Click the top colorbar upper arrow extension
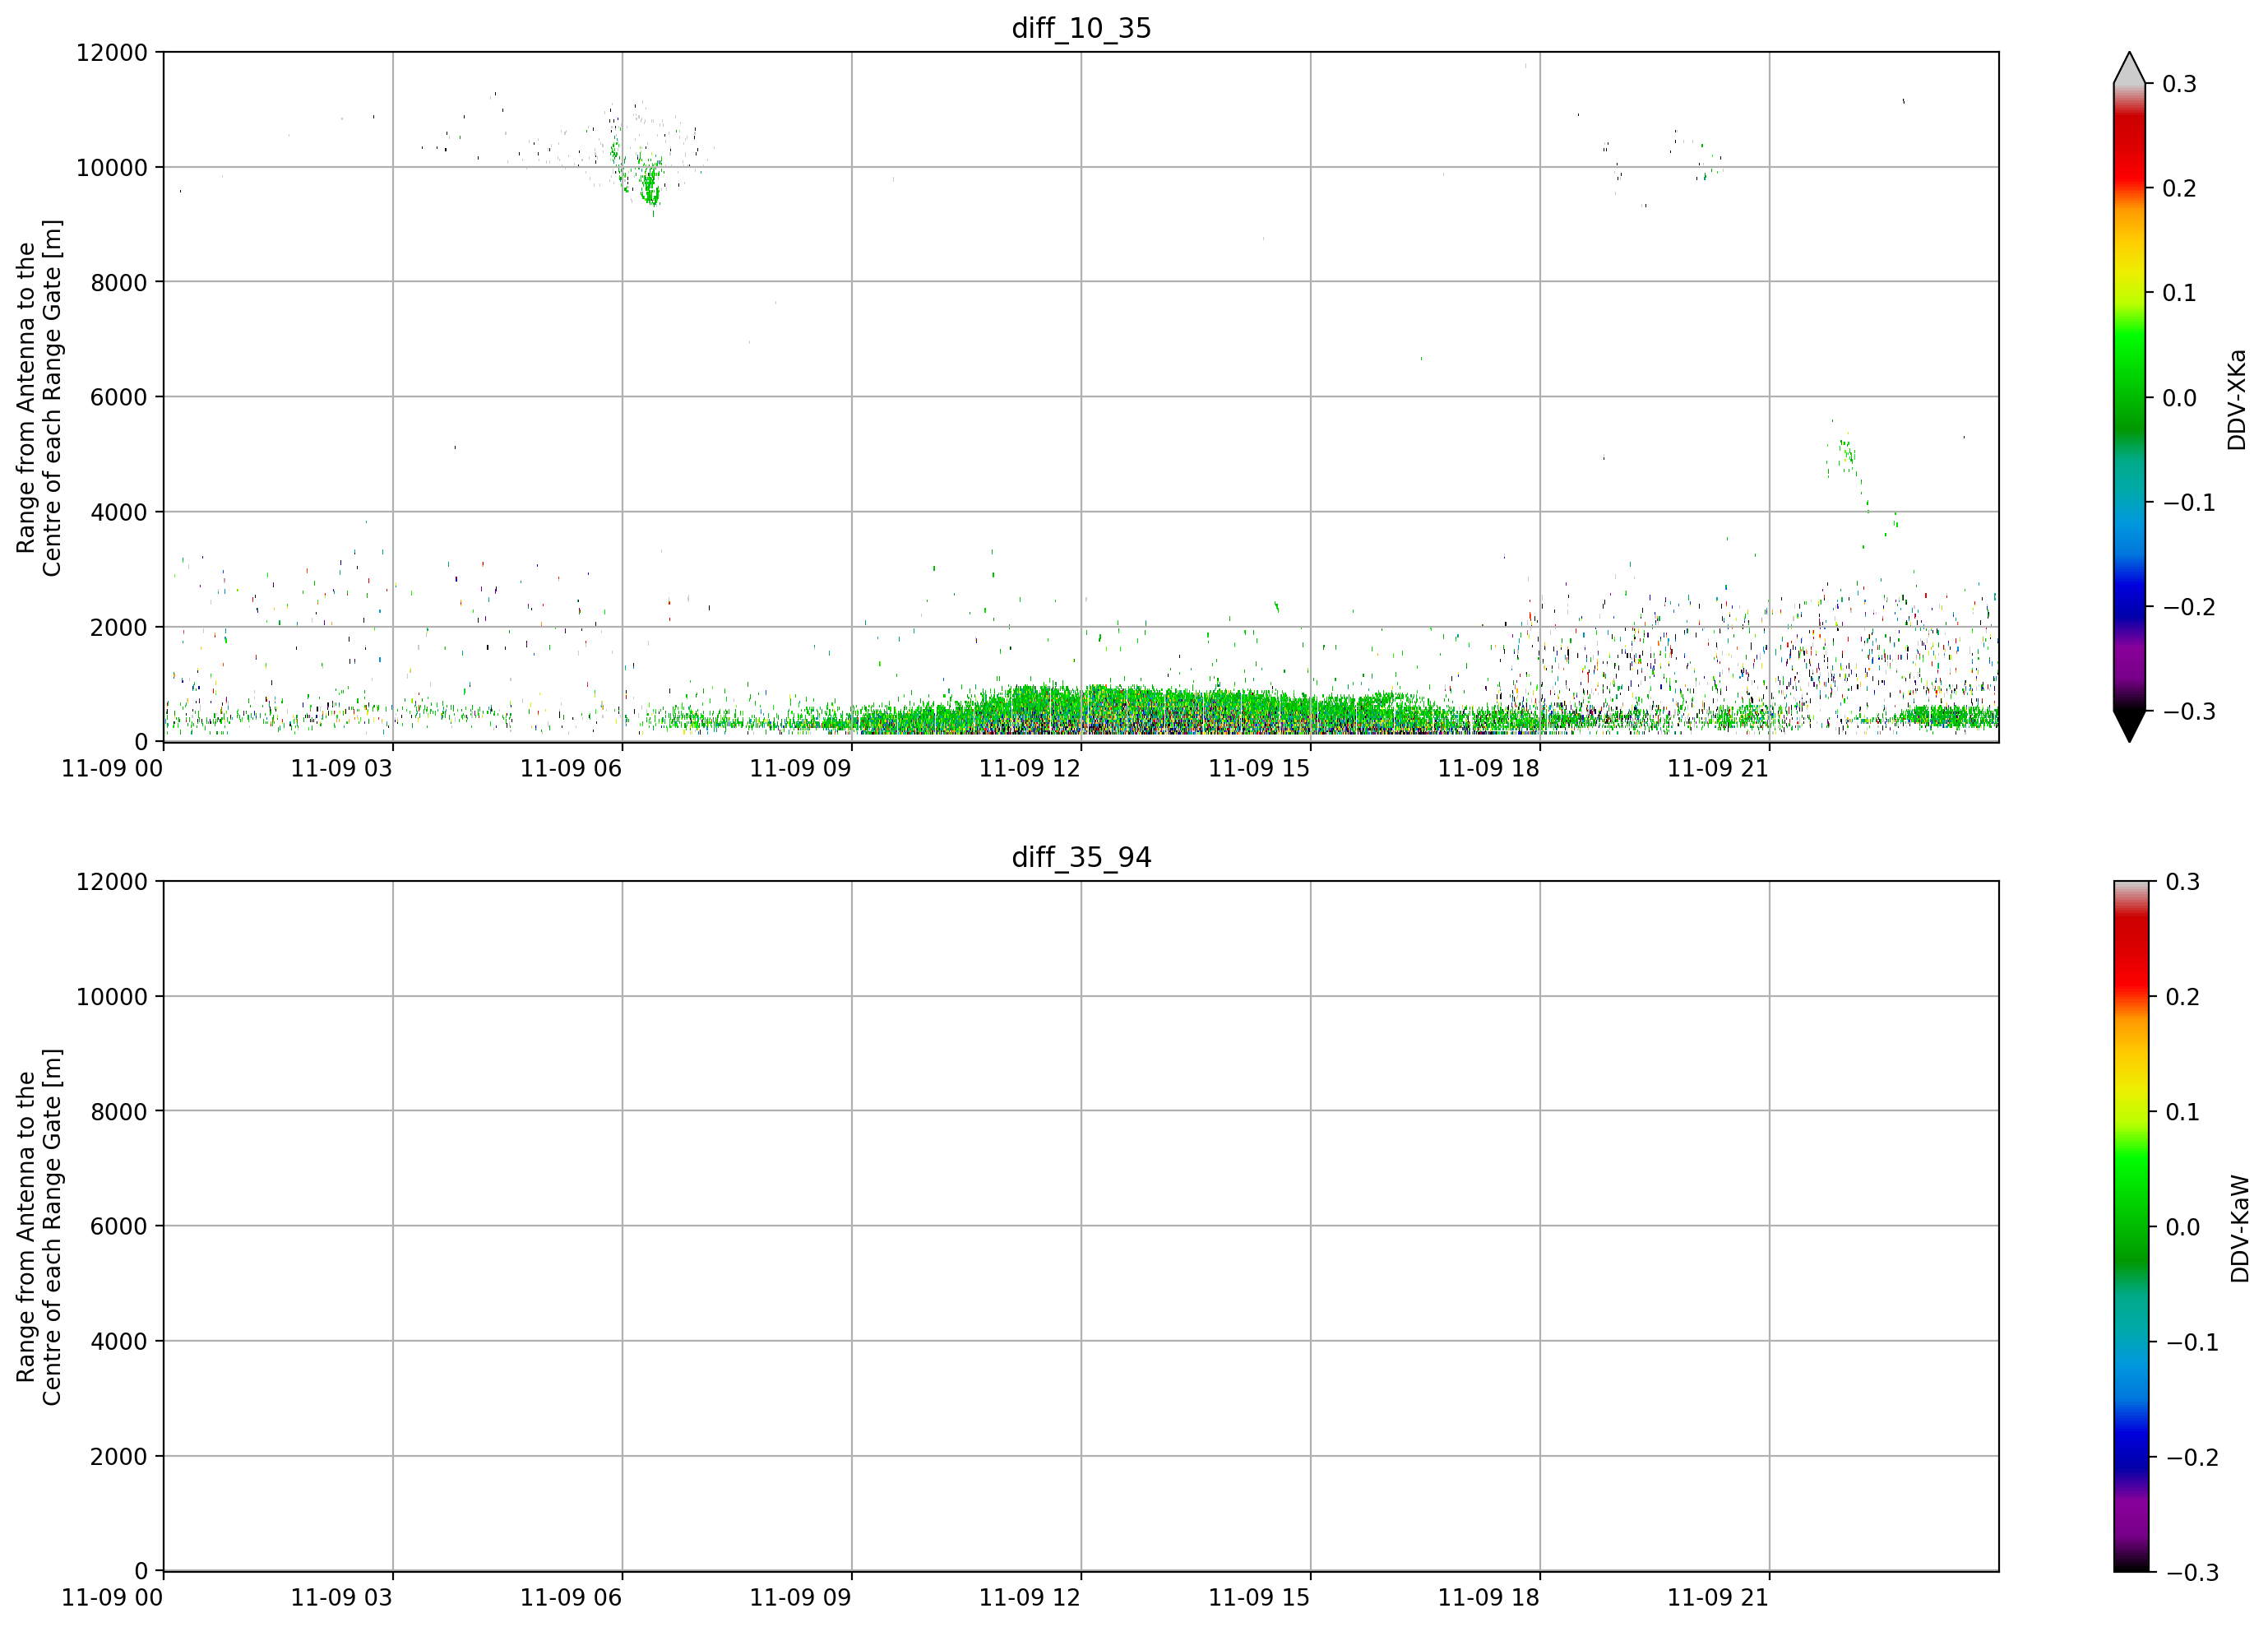This screenshot has width=2268, height=1627. pyautogui.click(x=2129, y=67)
